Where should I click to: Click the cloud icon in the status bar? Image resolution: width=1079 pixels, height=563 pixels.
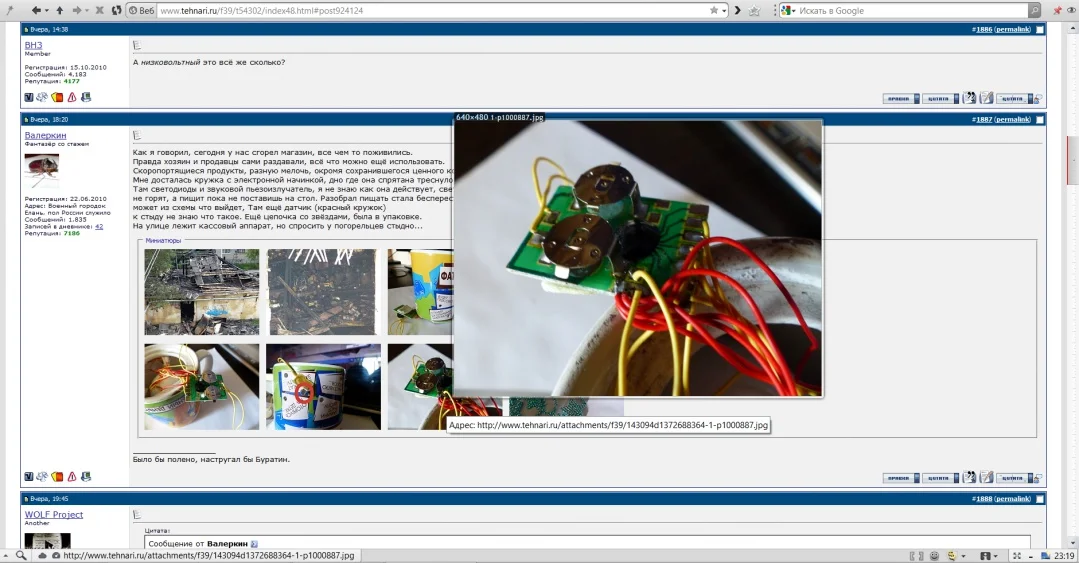(x=43, y=555)
